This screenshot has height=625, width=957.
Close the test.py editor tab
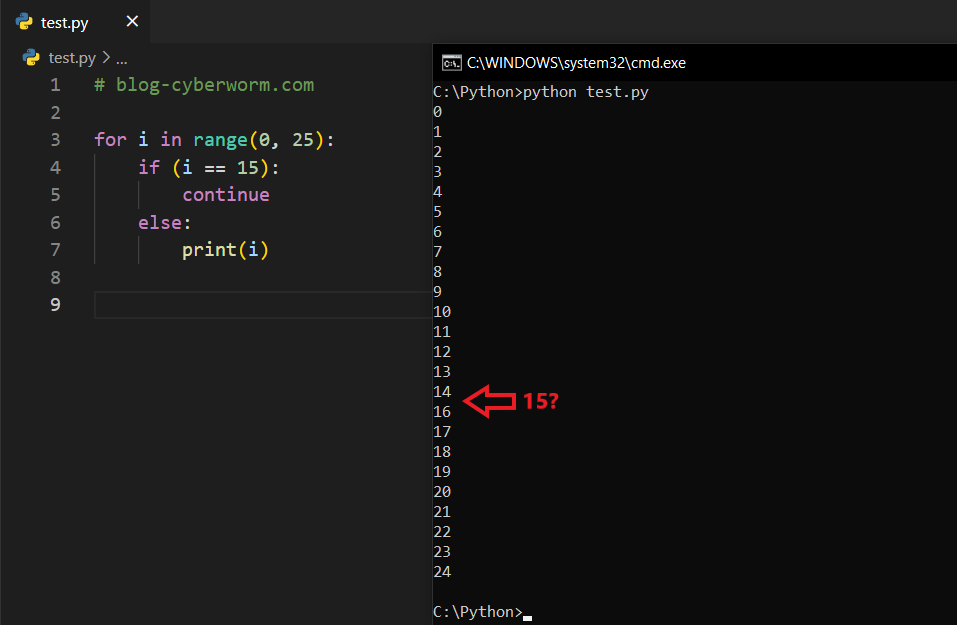(132, 22)
